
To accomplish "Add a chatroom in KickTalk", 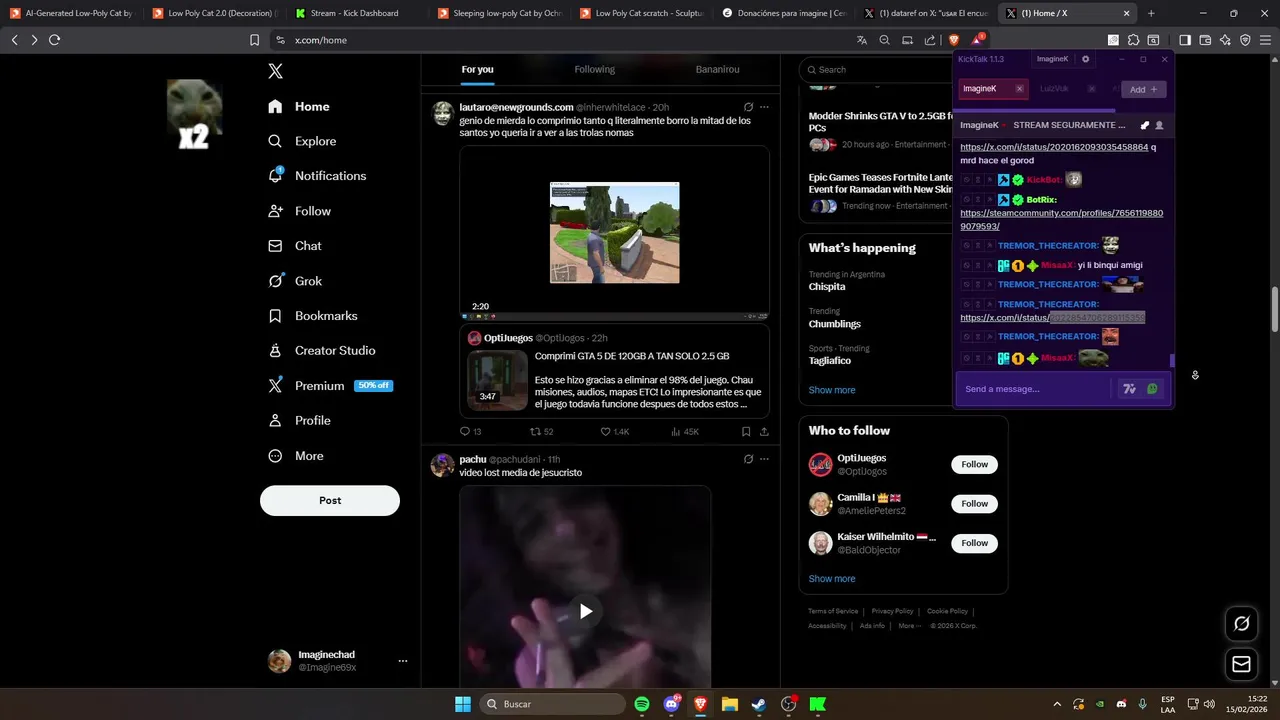I will [1142, 89].
